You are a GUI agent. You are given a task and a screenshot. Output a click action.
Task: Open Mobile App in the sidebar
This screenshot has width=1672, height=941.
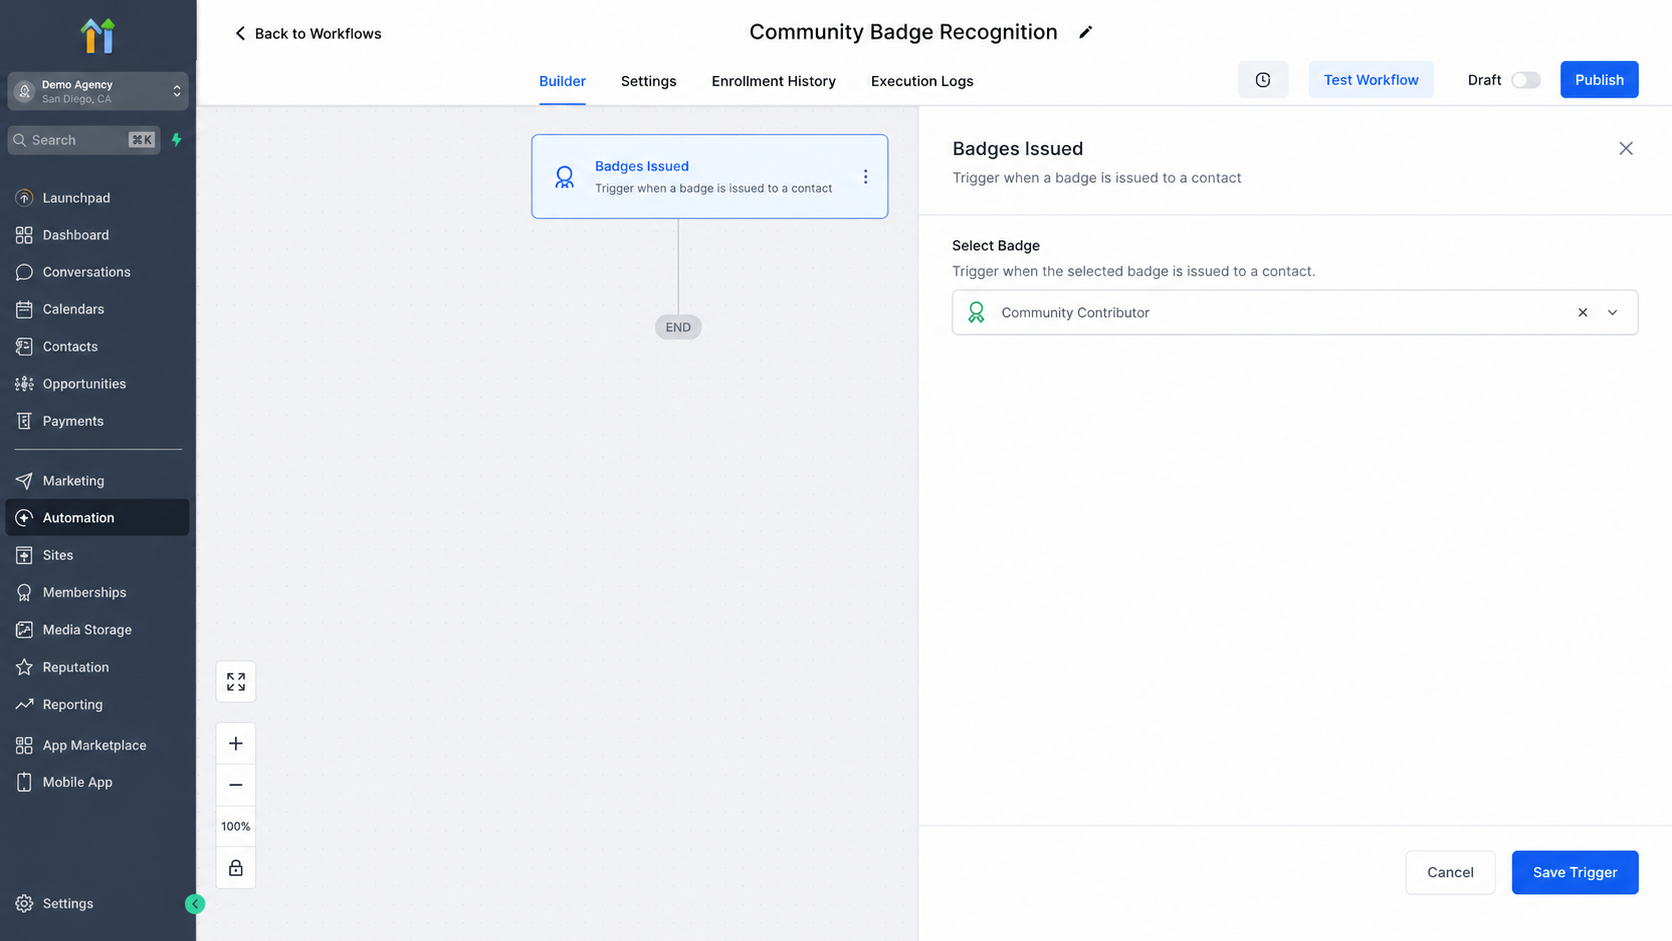tap(97, 782)
